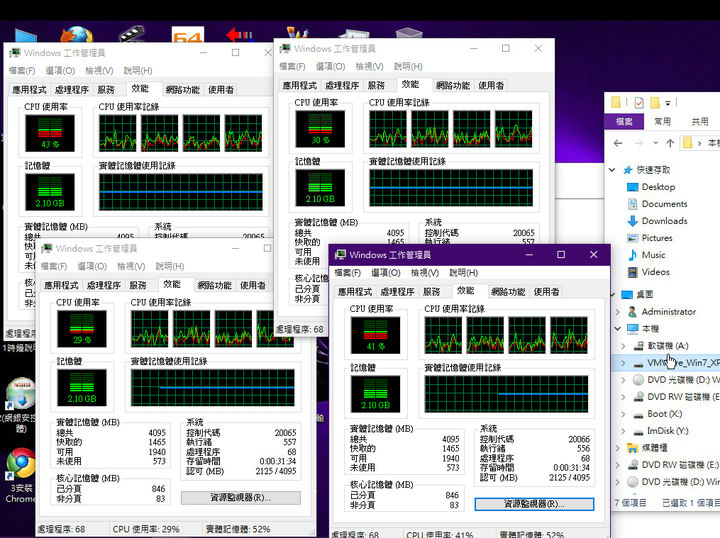Expand the ImDisk (Y:) node
Screen dimensions: 720x538
point(623,431)
